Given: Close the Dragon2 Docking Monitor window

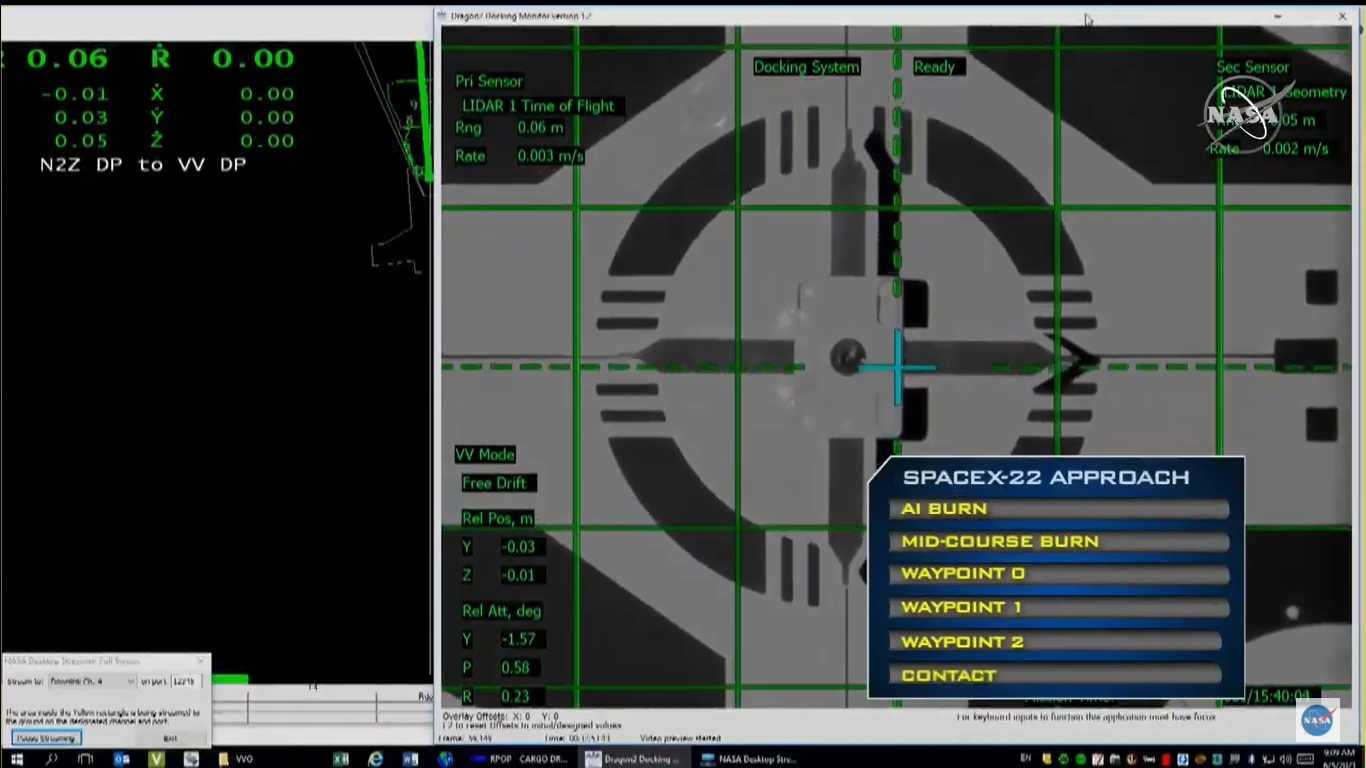Looking at the screenshot, I should (1342, 16).
